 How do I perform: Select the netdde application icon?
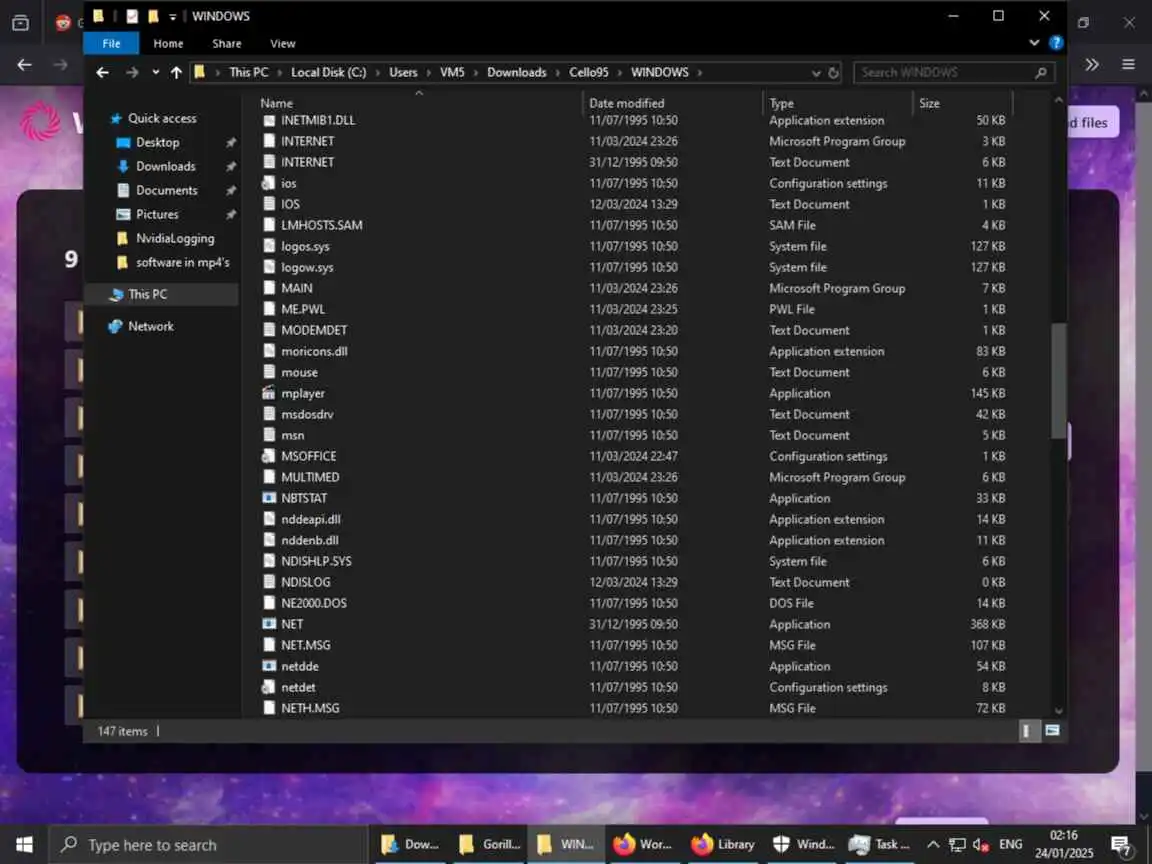coord(269,666)
